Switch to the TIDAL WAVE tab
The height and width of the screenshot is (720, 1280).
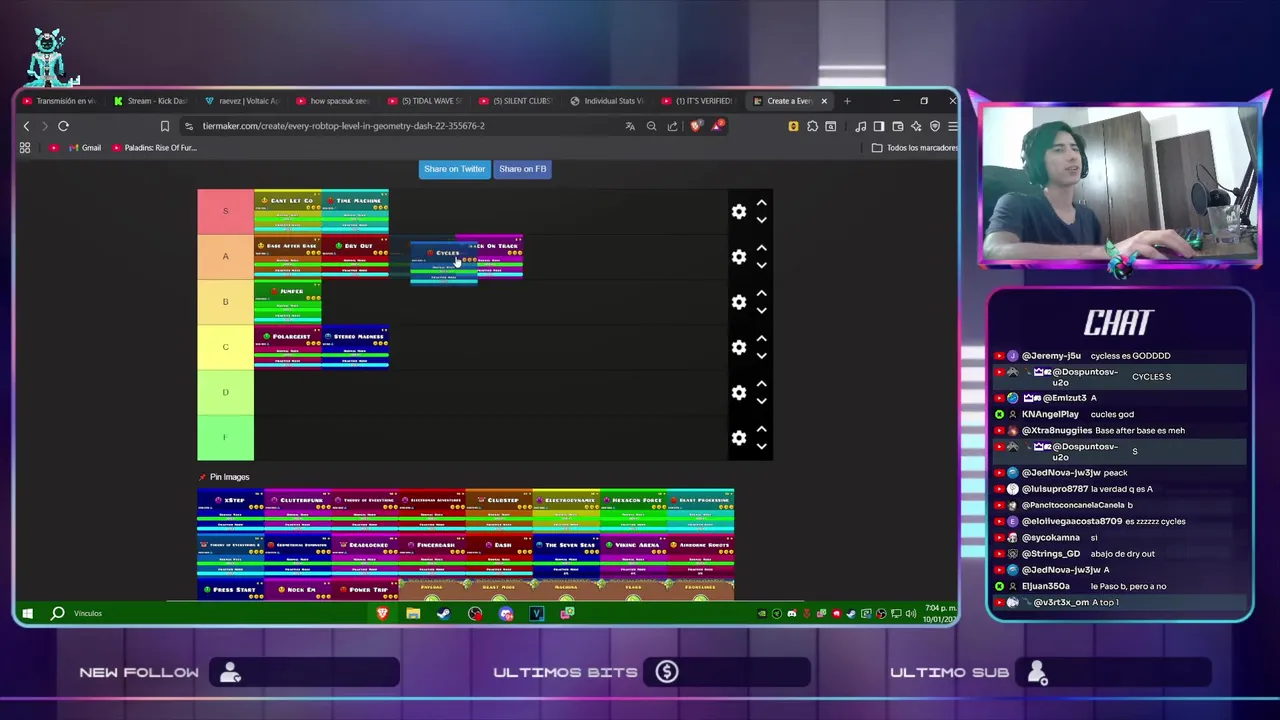(427, 101)
